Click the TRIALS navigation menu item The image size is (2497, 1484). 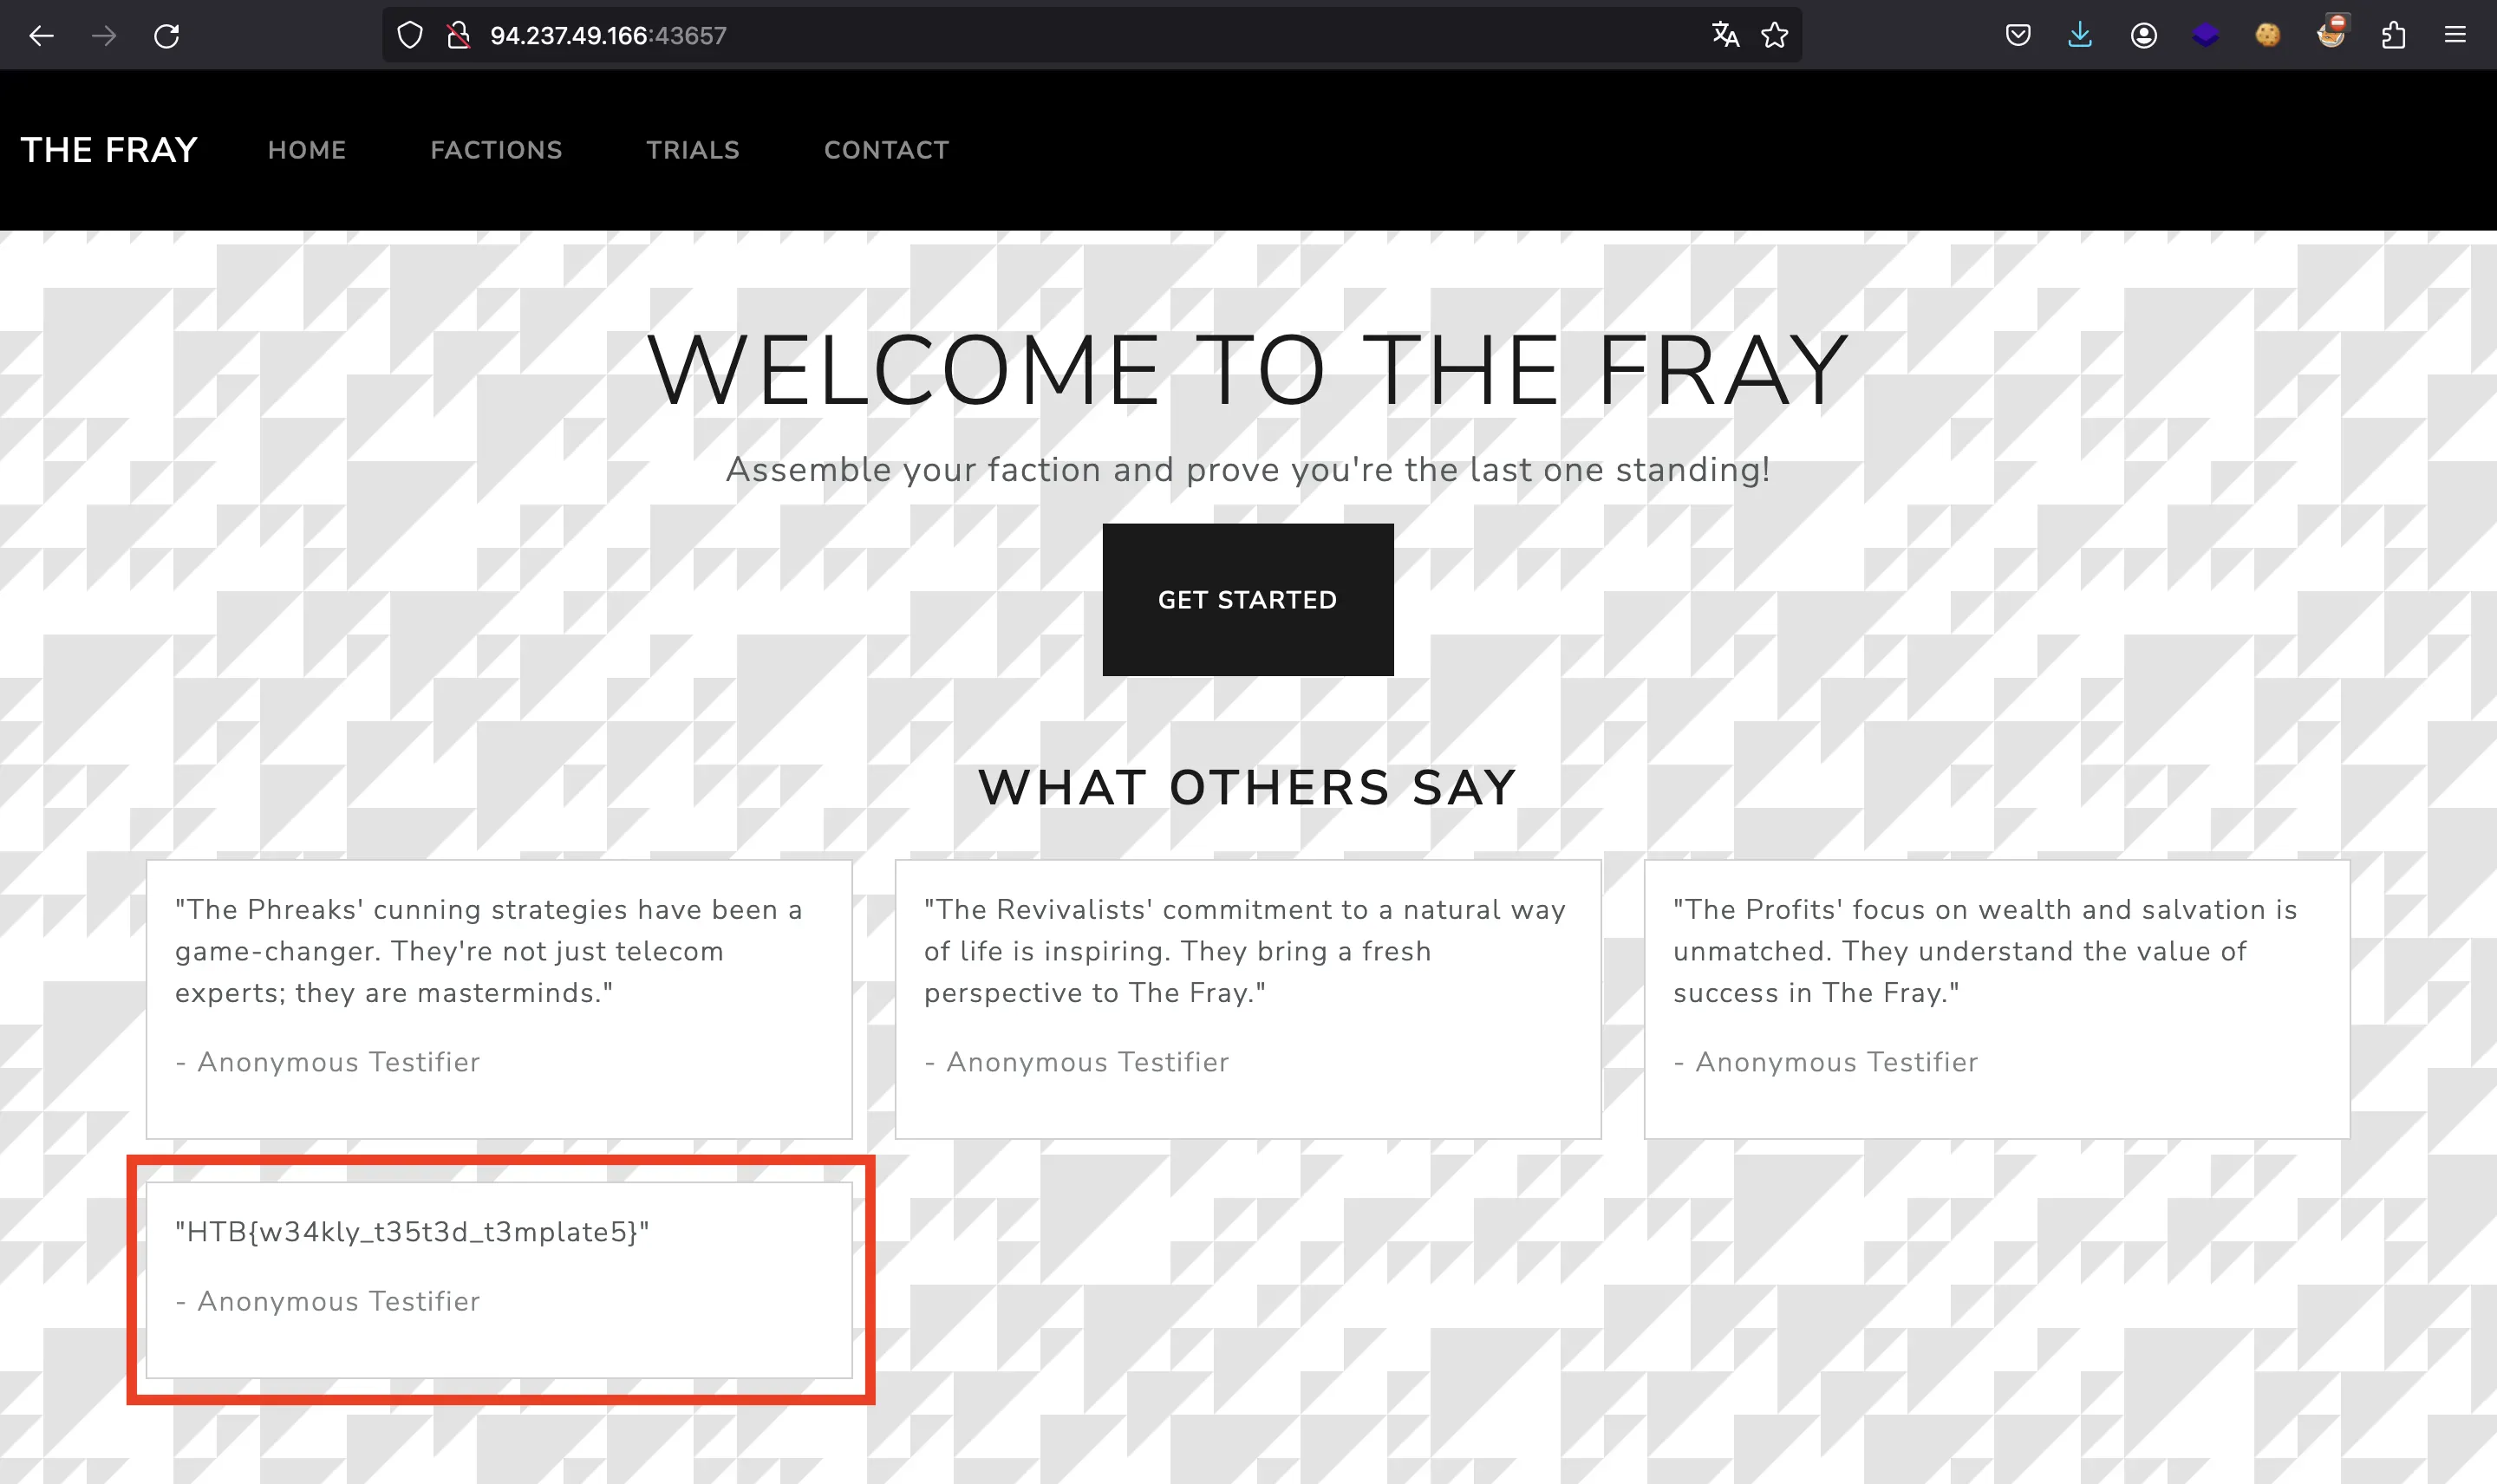click(x=693, y=148)
